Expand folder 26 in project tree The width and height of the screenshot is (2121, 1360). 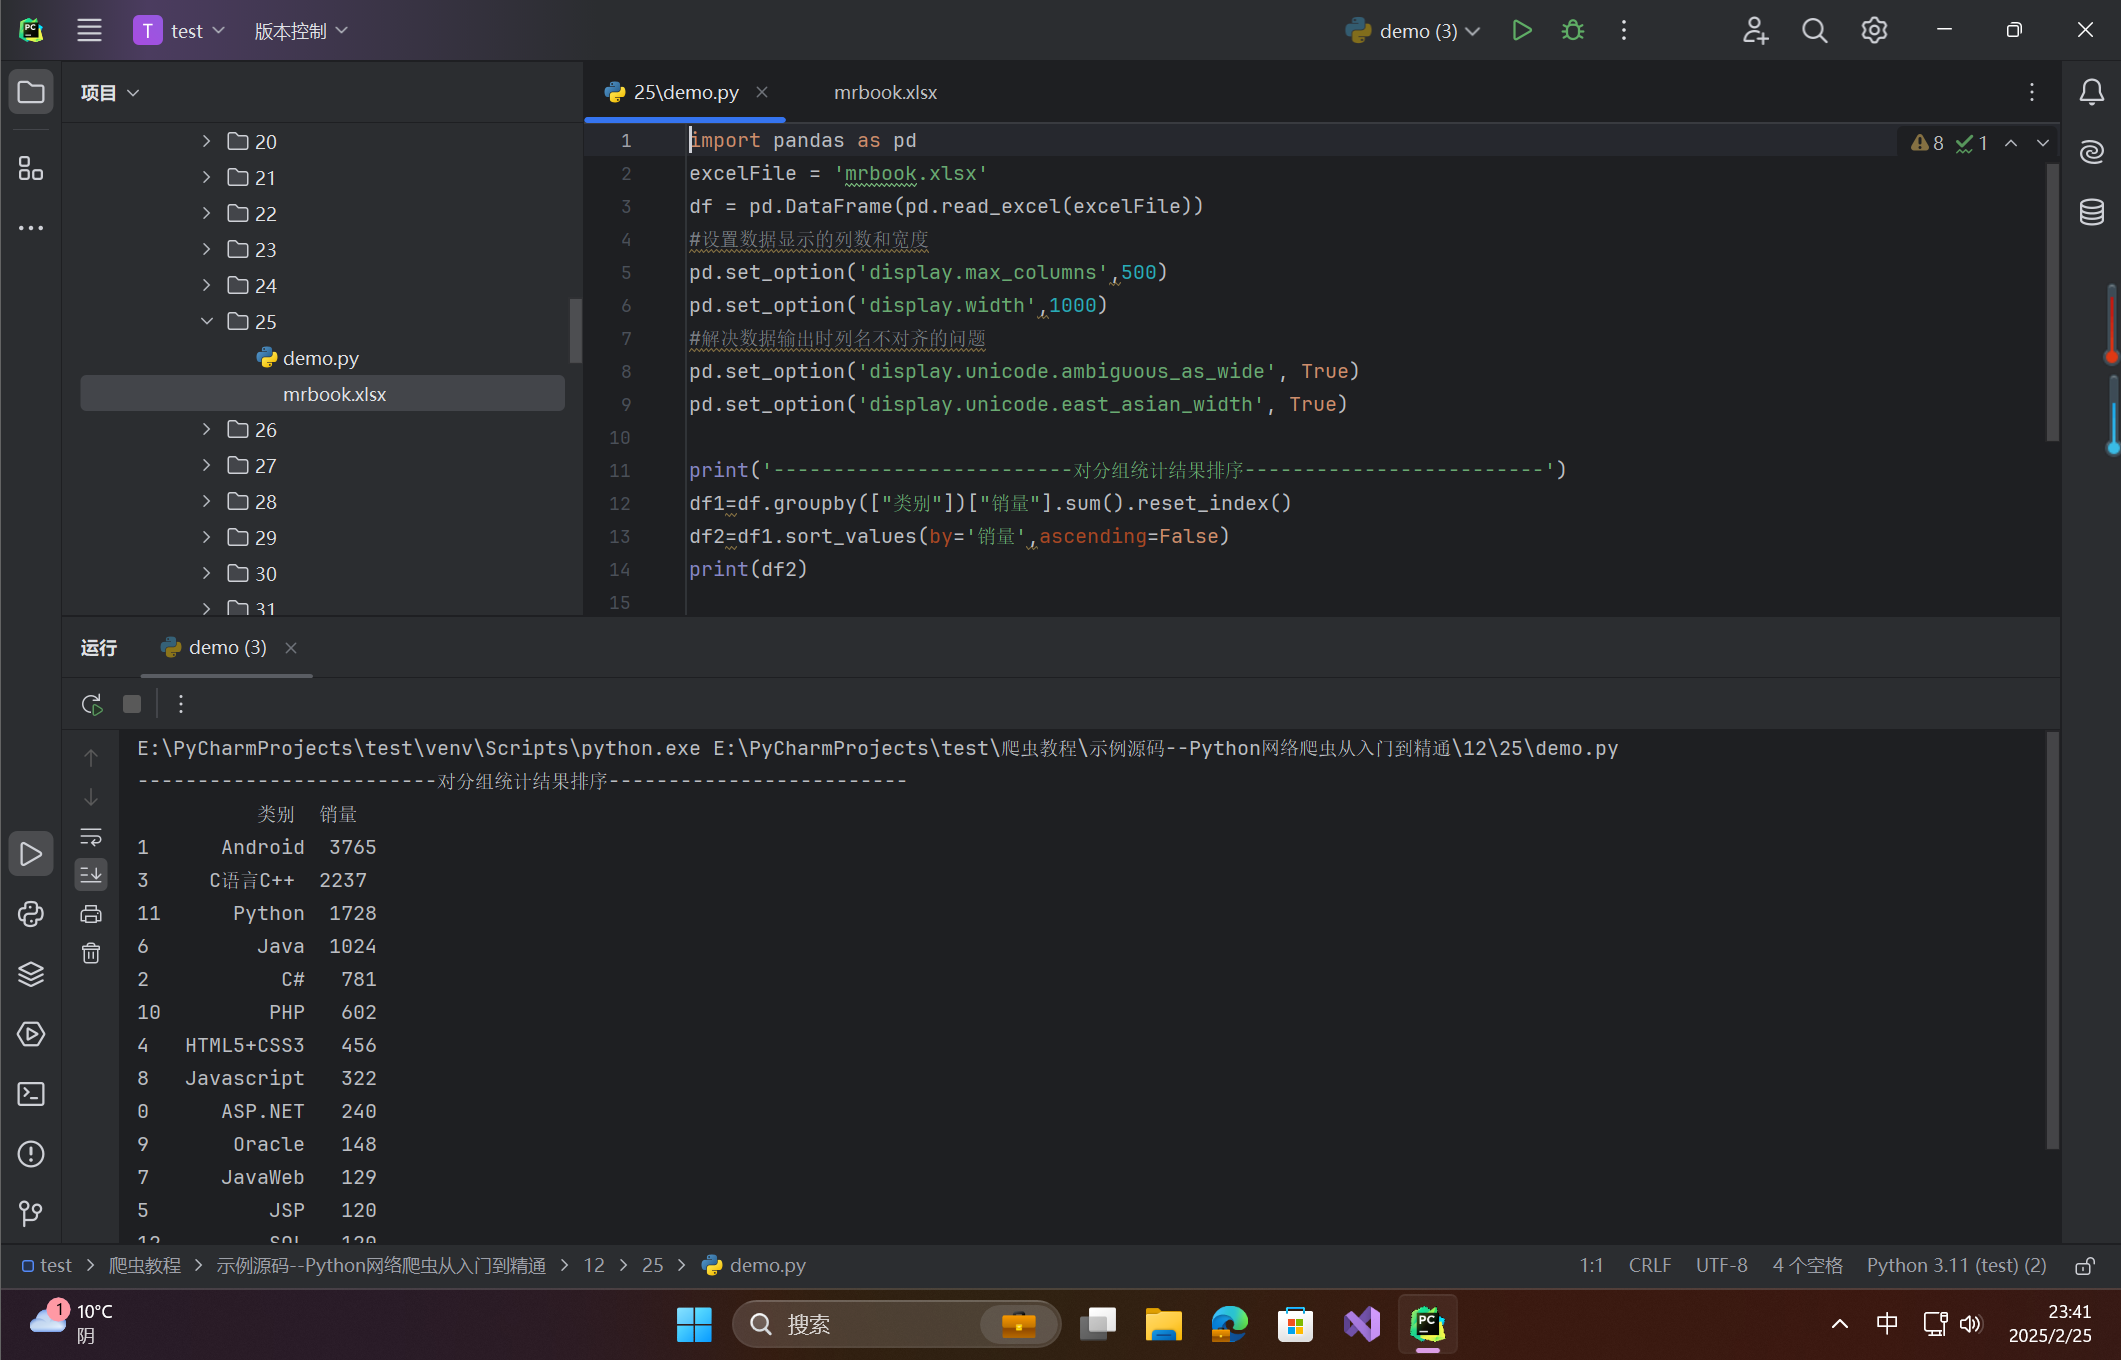(207, 429)
